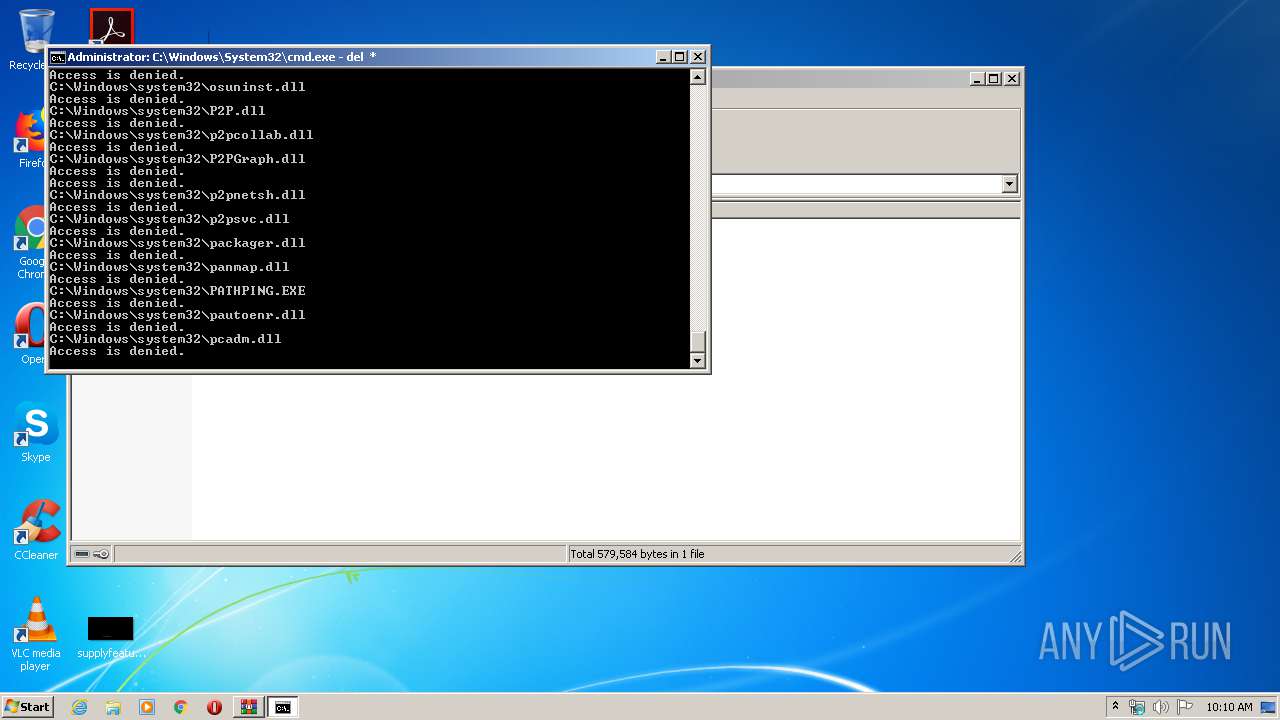
Task: Click the WinRAR status bar key icon
Action: (x=101, y=554)
